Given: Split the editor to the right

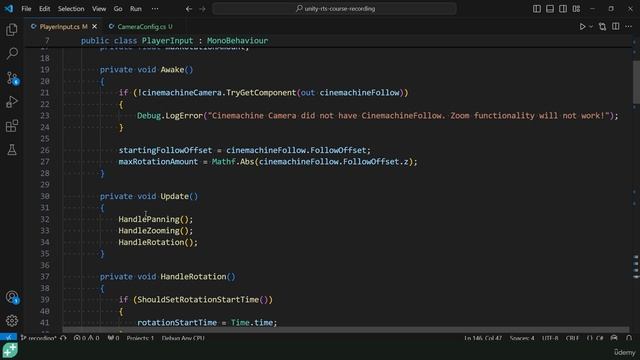Looking at the screenshot, I should pos(616,27).
